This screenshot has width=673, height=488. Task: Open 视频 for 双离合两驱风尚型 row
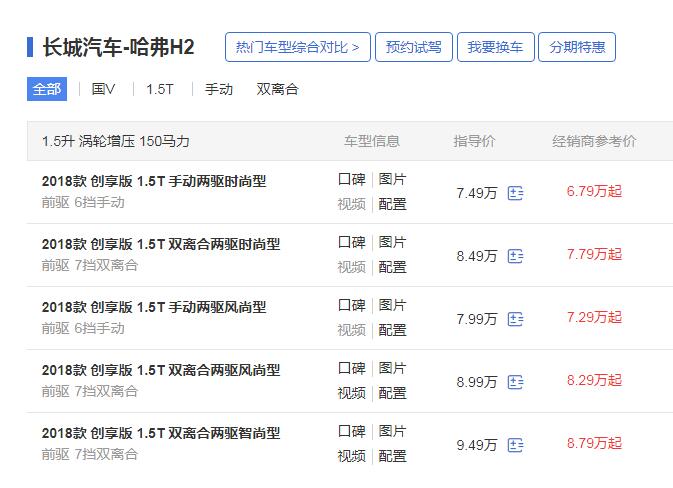tap(352, 393)
